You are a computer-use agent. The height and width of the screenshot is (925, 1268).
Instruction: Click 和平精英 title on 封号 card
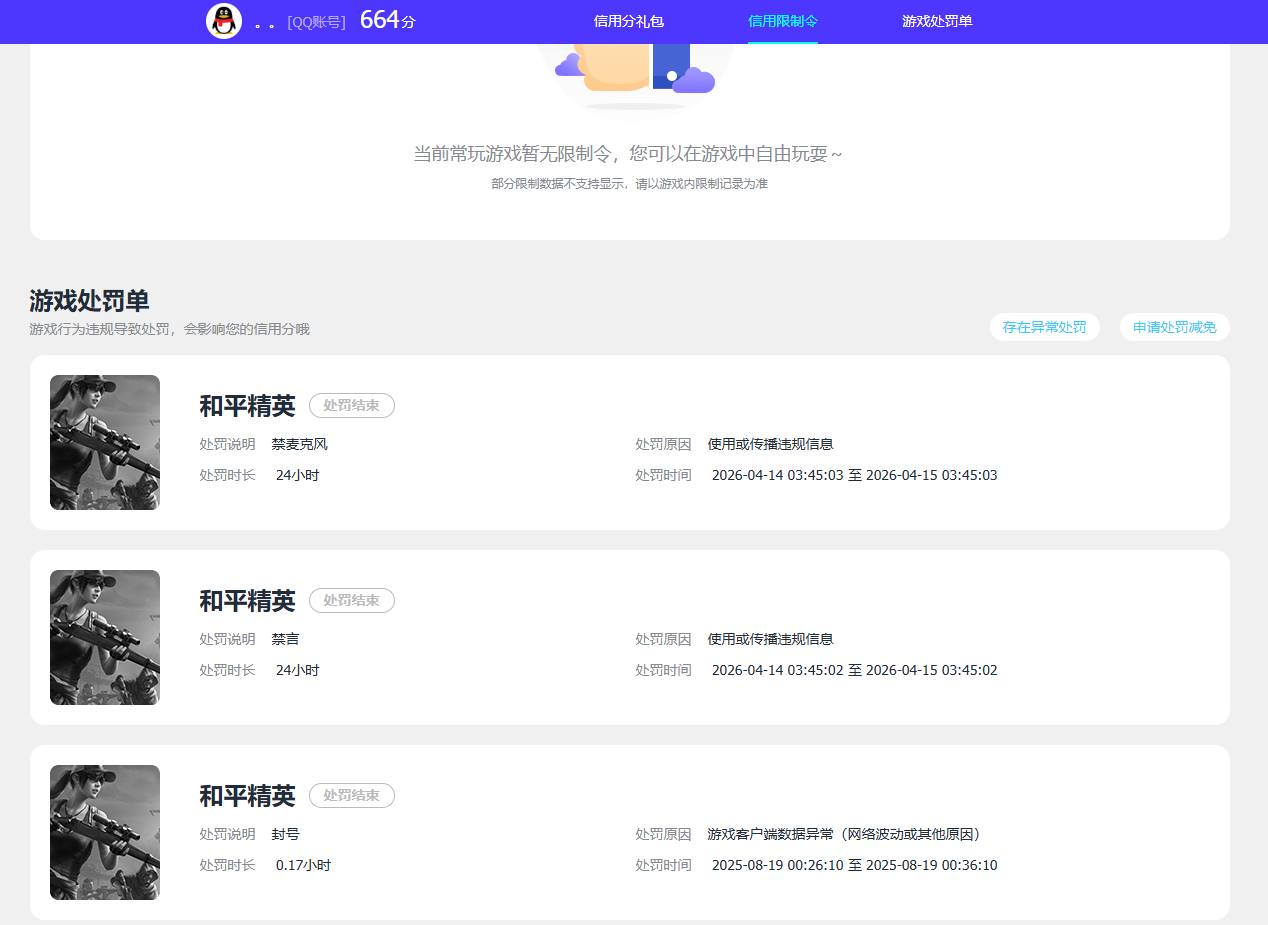point(247,795)
